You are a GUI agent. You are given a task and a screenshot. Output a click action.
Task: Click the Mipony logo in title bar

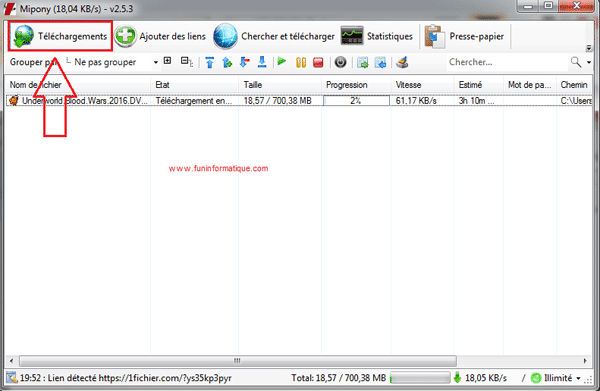tap(10, 8)
